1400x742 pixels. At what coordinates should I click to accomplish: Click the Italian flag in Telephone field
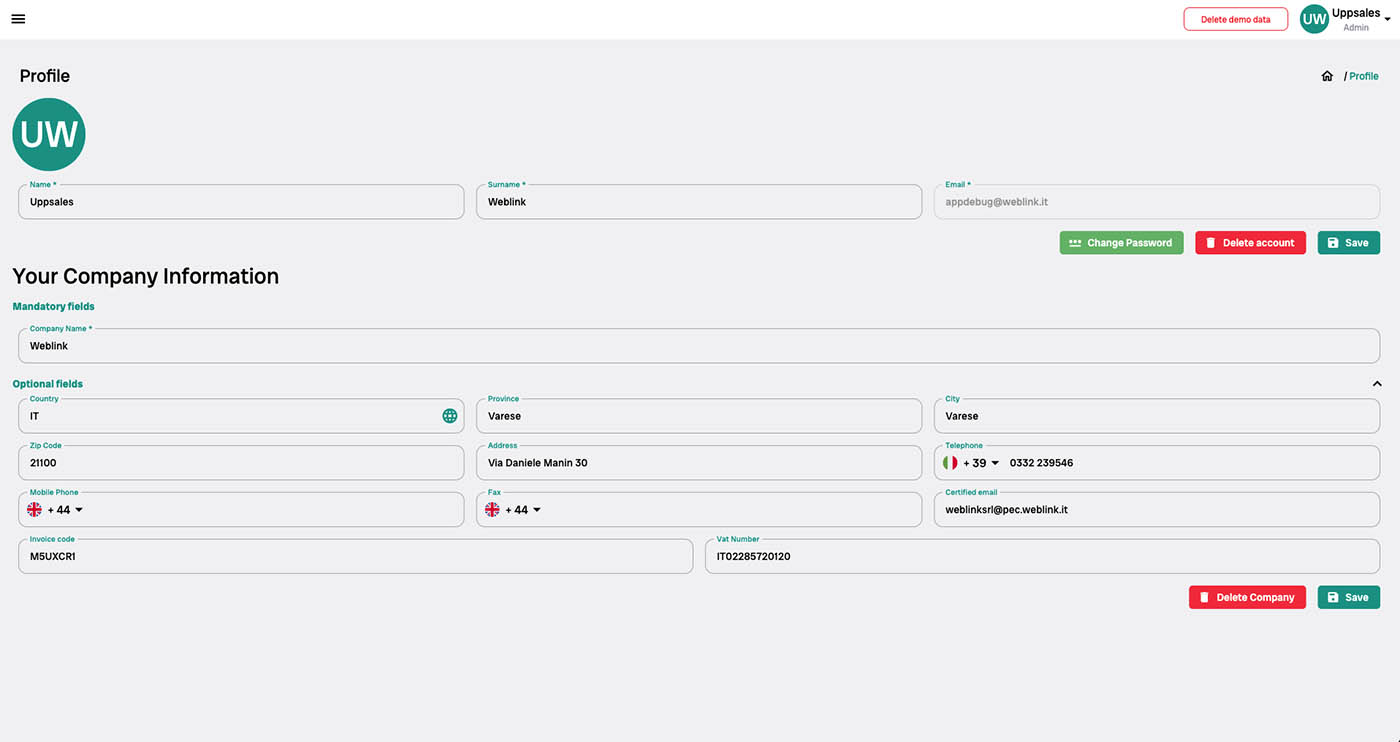tap(950, 463)
